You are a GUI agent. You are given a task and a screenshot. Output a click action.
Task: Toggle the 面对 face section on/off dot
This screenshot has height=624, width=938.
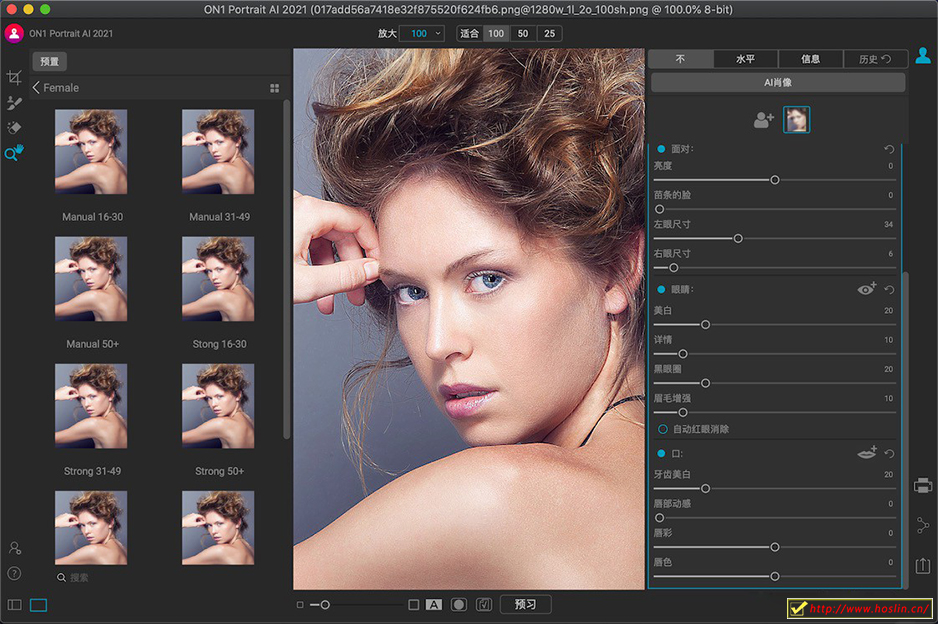661,149
